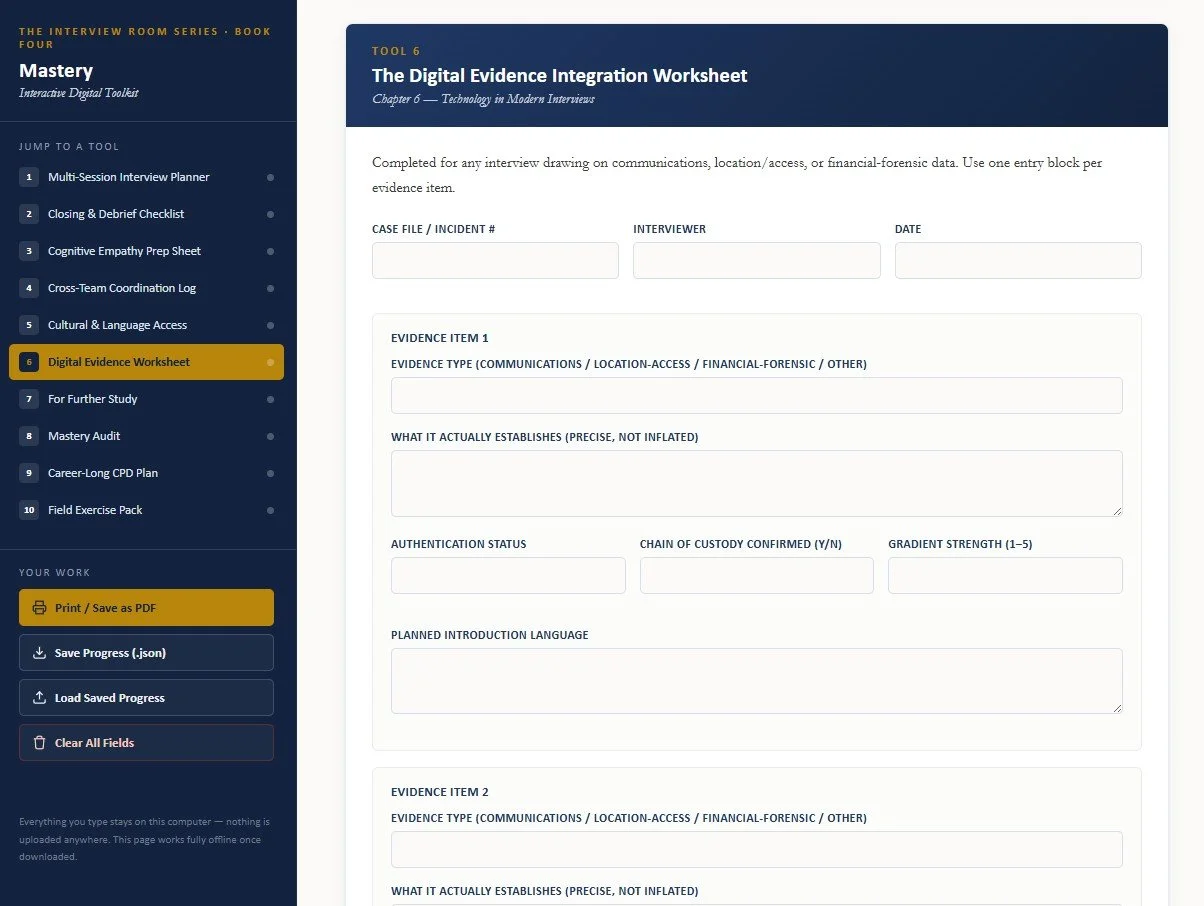Open Closing & Debrief Checklist tool
This screenshot has width=1204, height=906.
[x=146, y=214]
